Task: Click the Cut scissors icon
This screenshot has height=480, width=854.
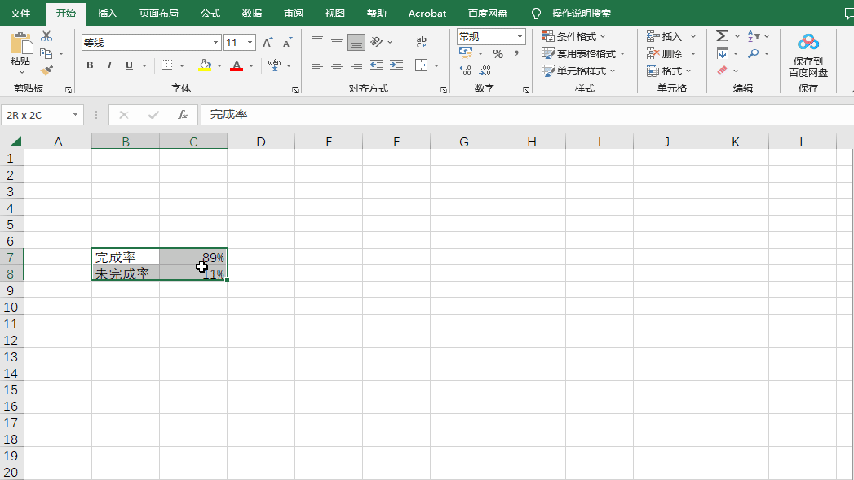Action: coord(46,36)
